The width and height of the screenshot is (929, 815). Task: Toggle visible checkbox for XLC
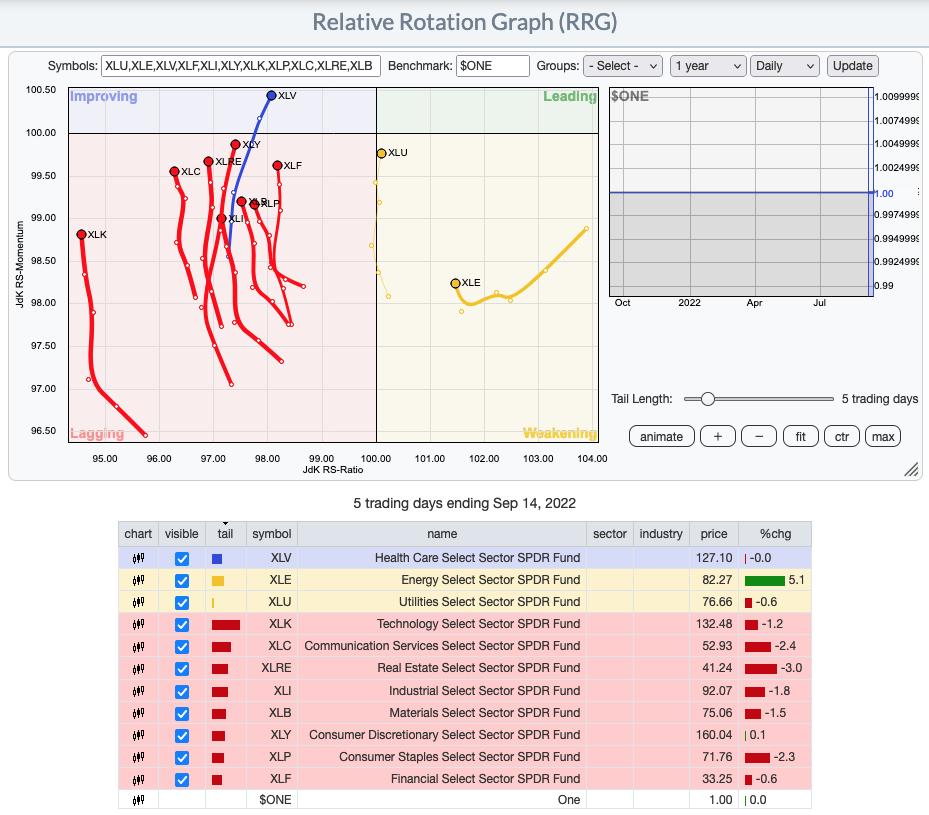coord(182,647)
